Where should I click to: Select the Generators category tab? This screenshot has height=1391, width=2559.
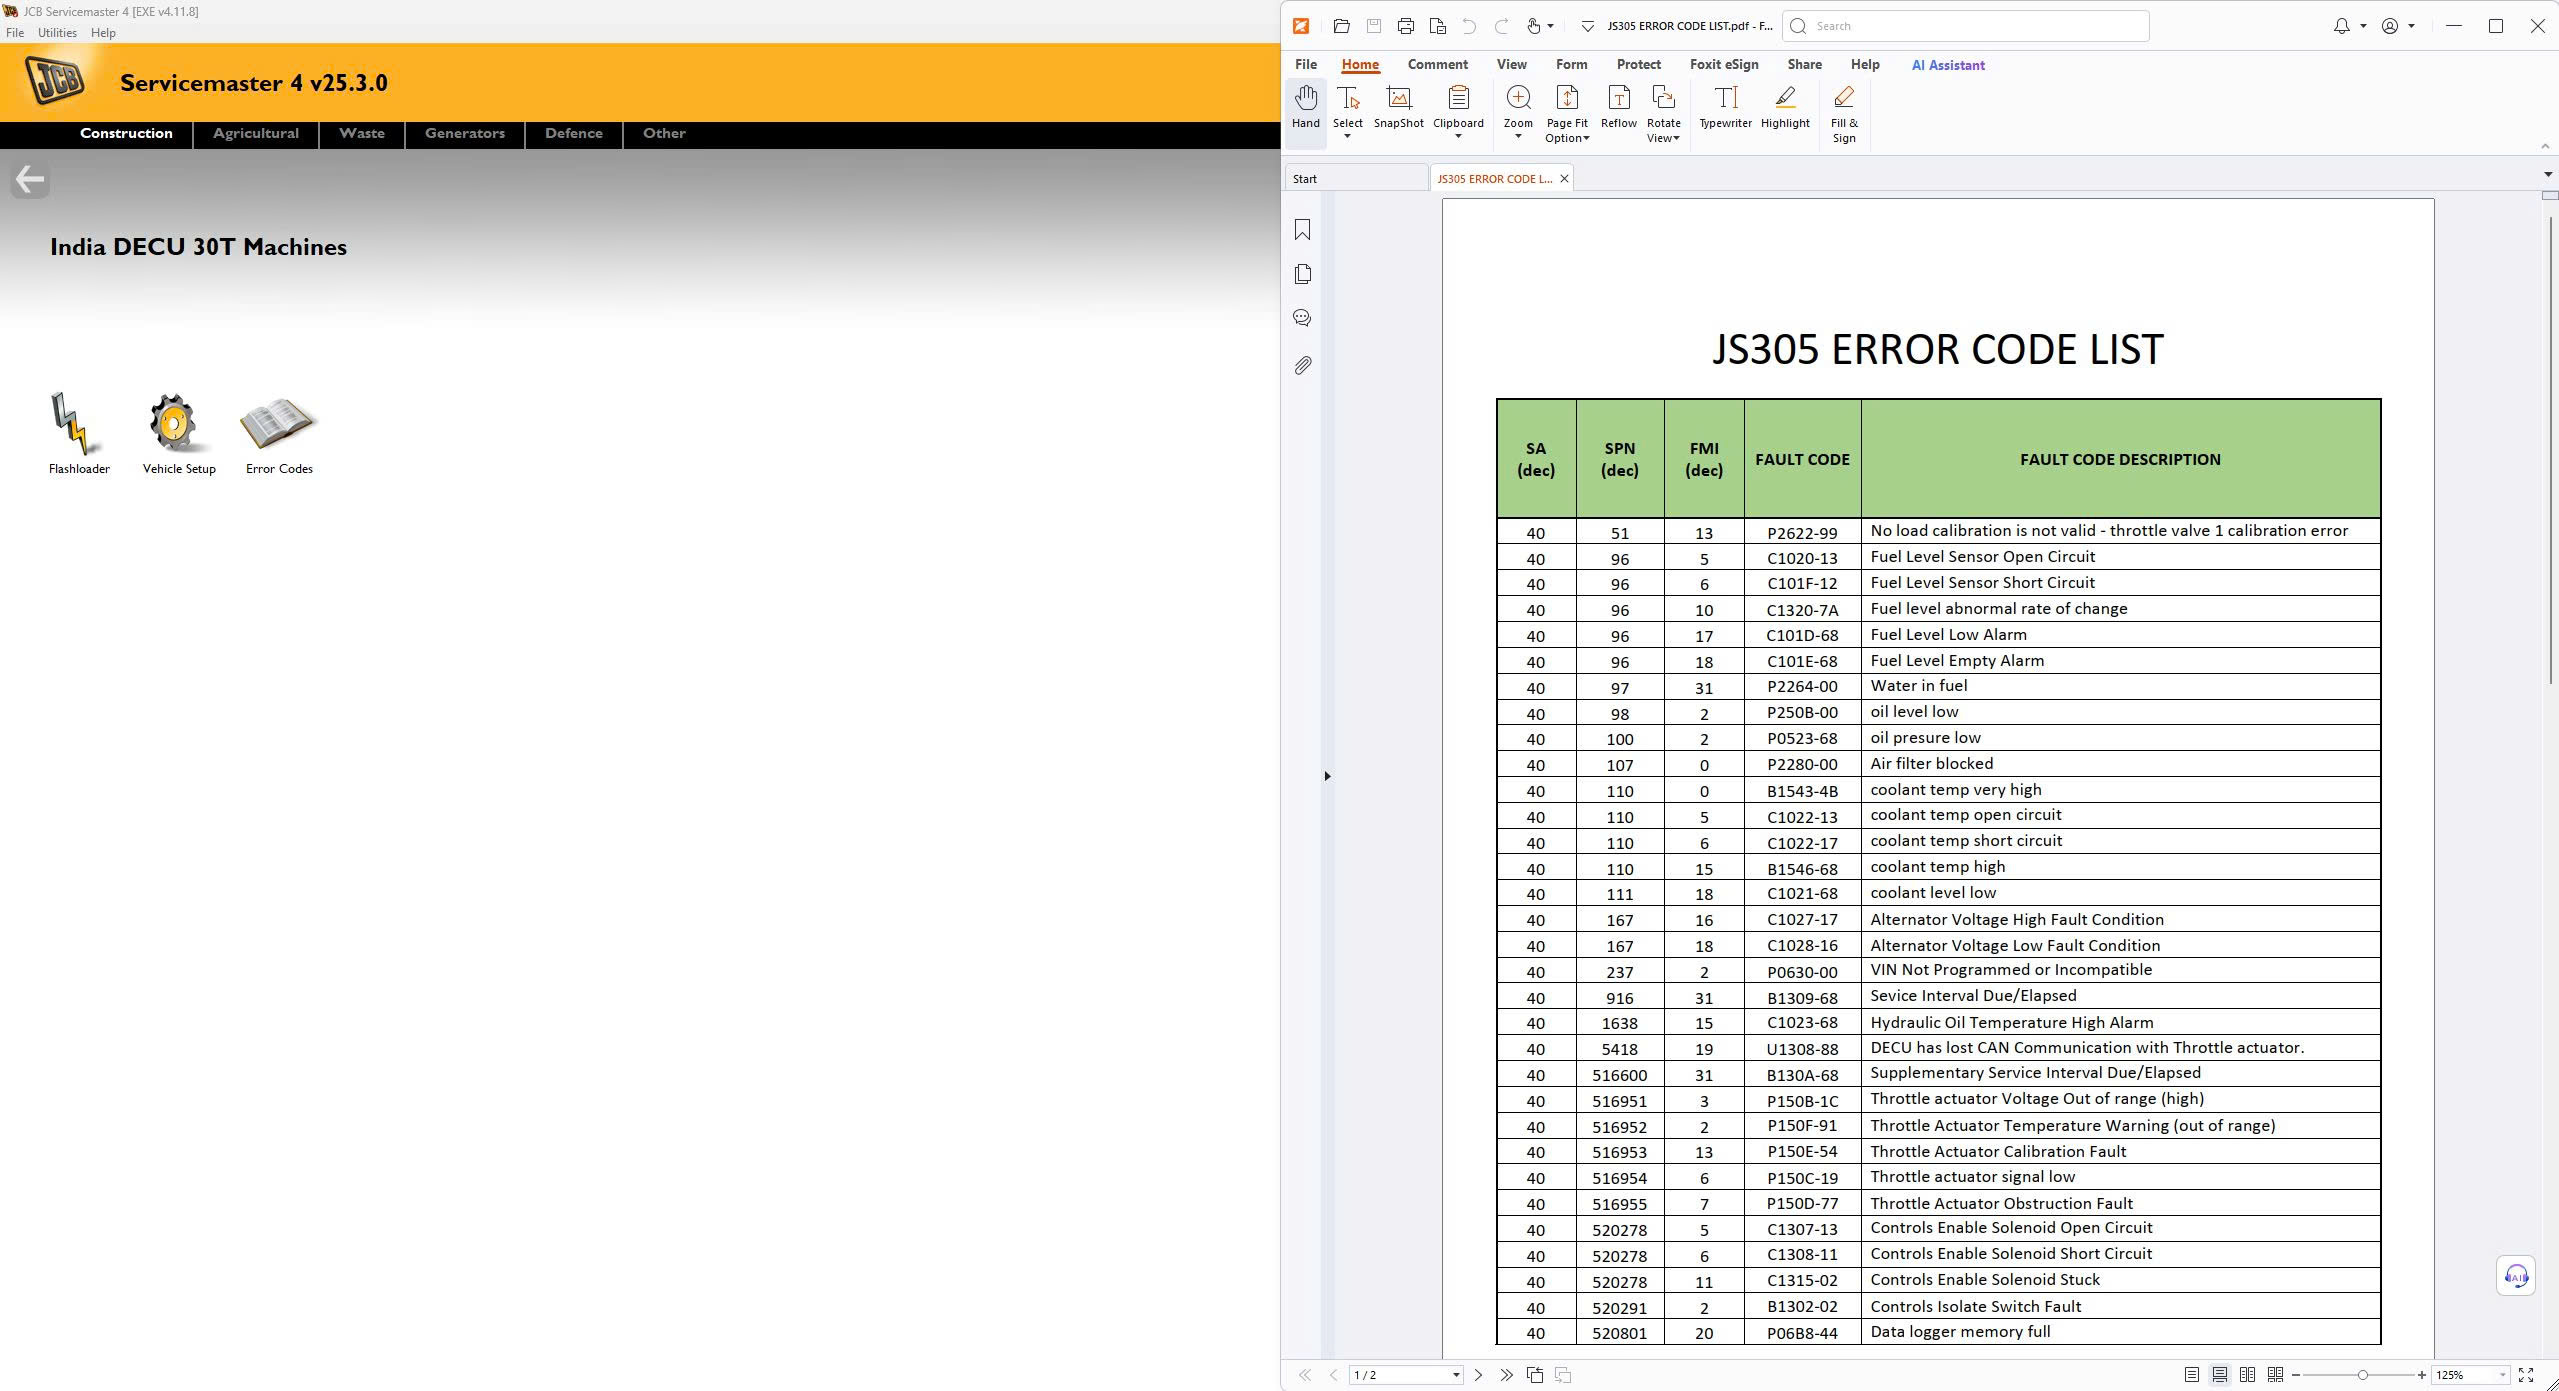point(465,133)
